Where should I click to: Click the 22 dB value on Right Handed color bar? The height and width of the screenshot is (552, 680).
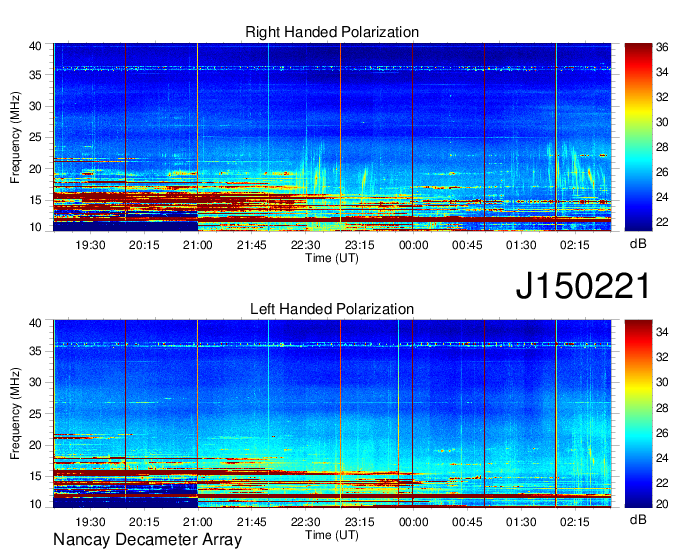(x=662, y=222)
